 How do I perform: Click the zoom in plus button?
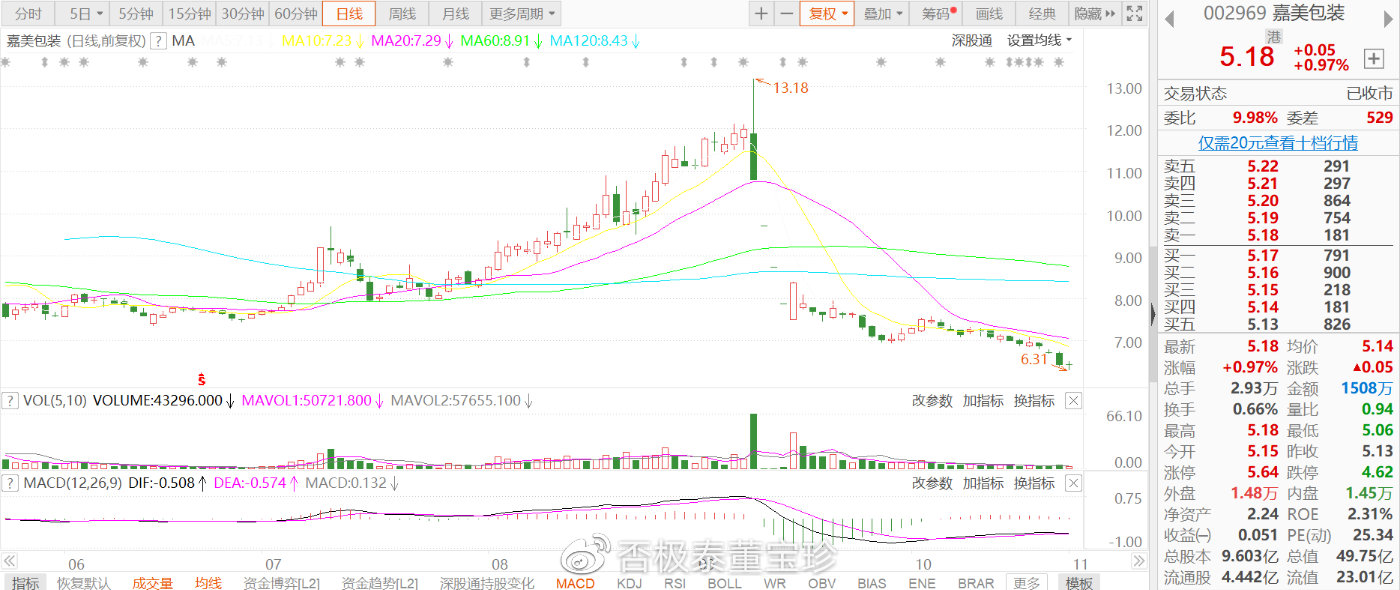coord(761,14)
